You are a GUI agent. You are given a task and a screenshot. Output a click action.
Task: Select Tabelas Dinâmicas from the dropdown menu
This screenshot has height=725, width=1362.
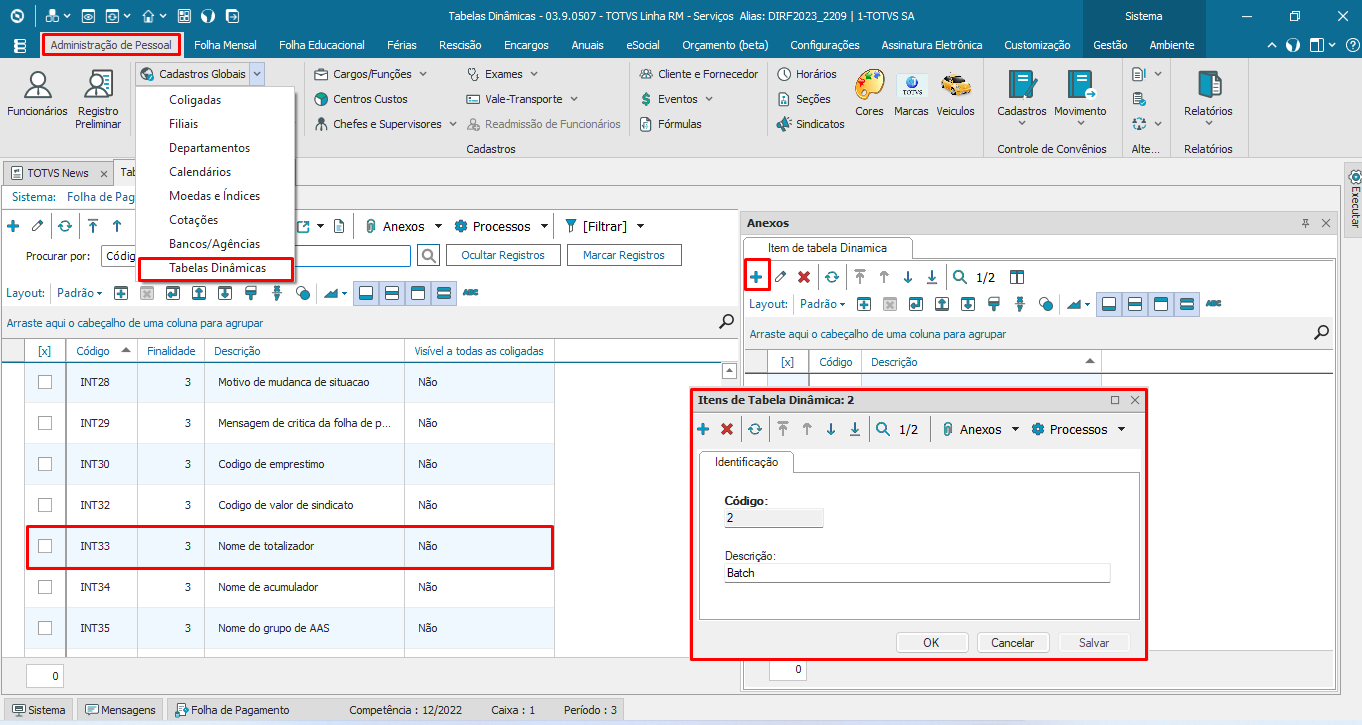[217, 268]
